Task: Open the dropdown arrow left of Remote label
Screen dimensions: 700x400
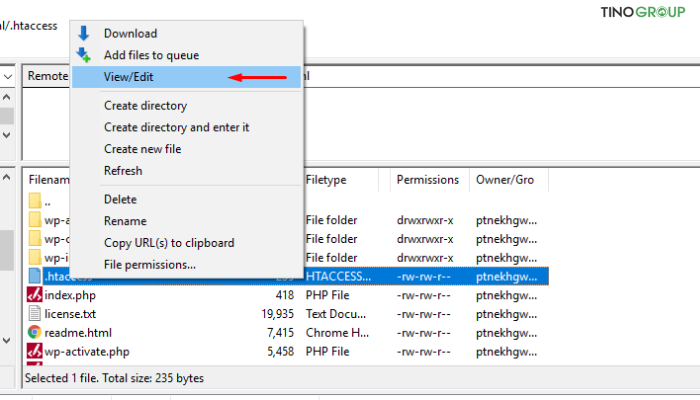Action: [8, 77]
